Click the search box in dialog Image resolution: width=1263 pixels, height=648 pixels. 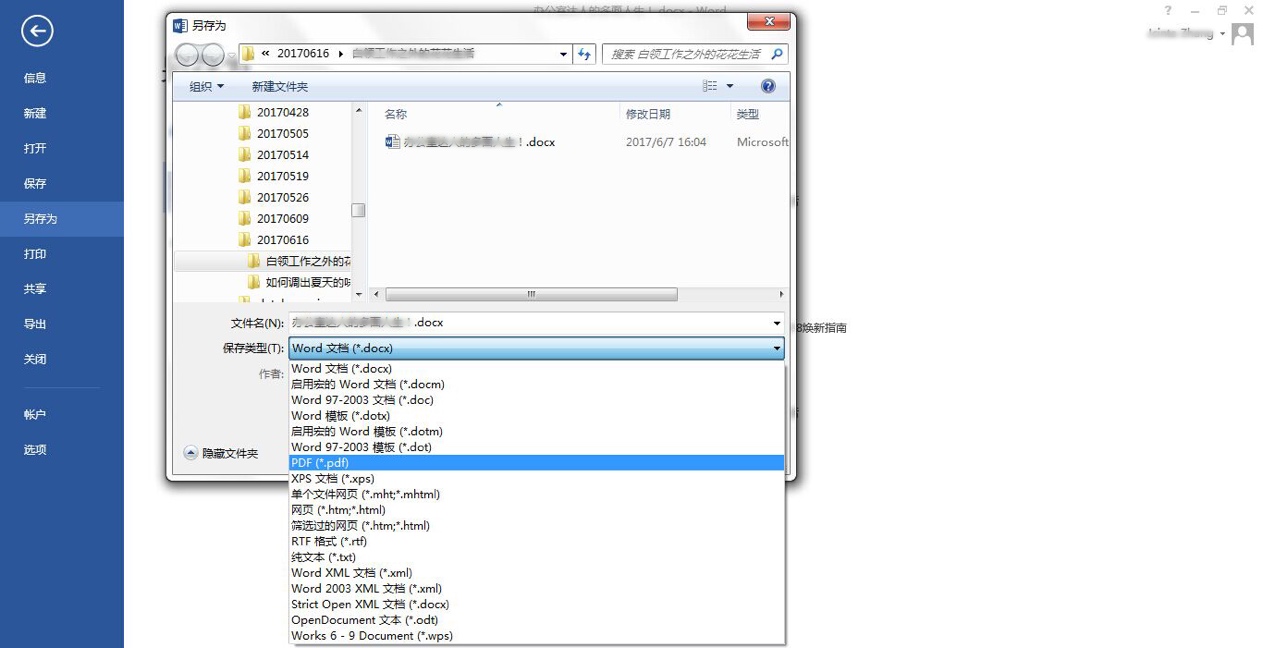point(695,54)
